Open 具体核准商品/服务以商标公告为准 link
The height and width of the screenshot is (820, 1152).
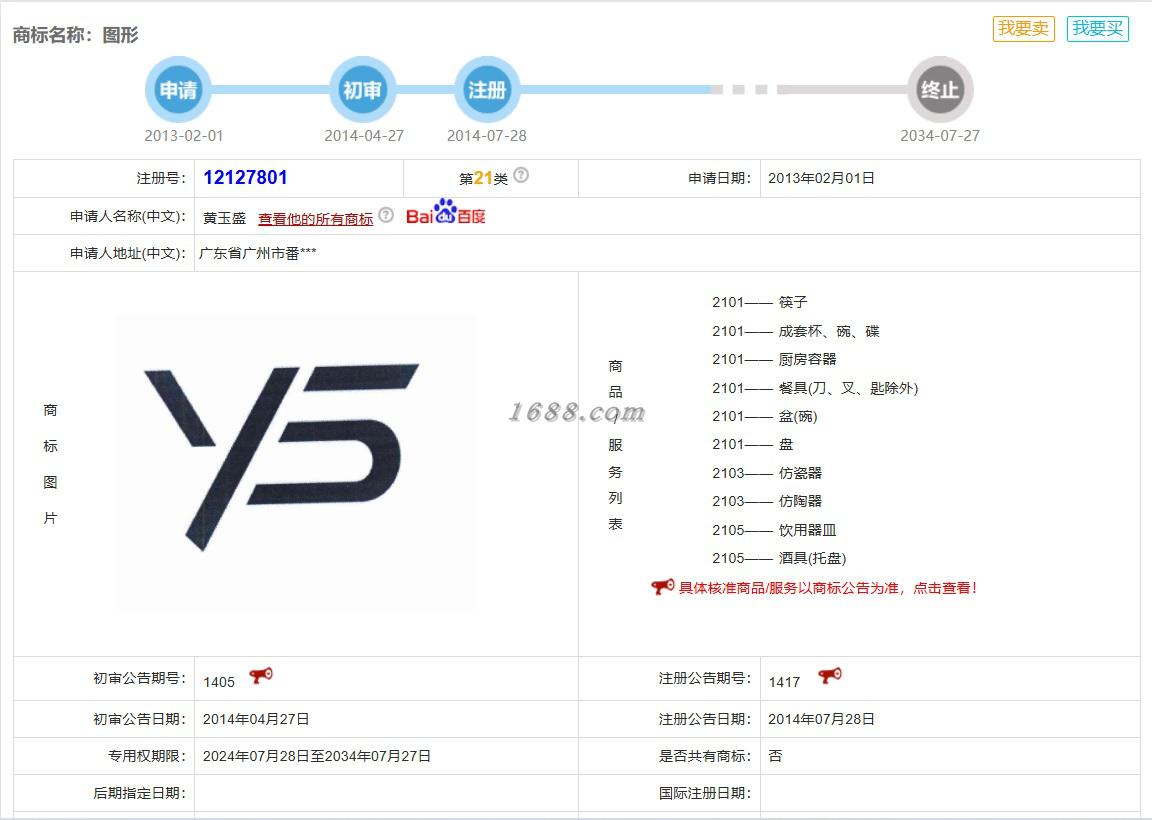(827, 588)
